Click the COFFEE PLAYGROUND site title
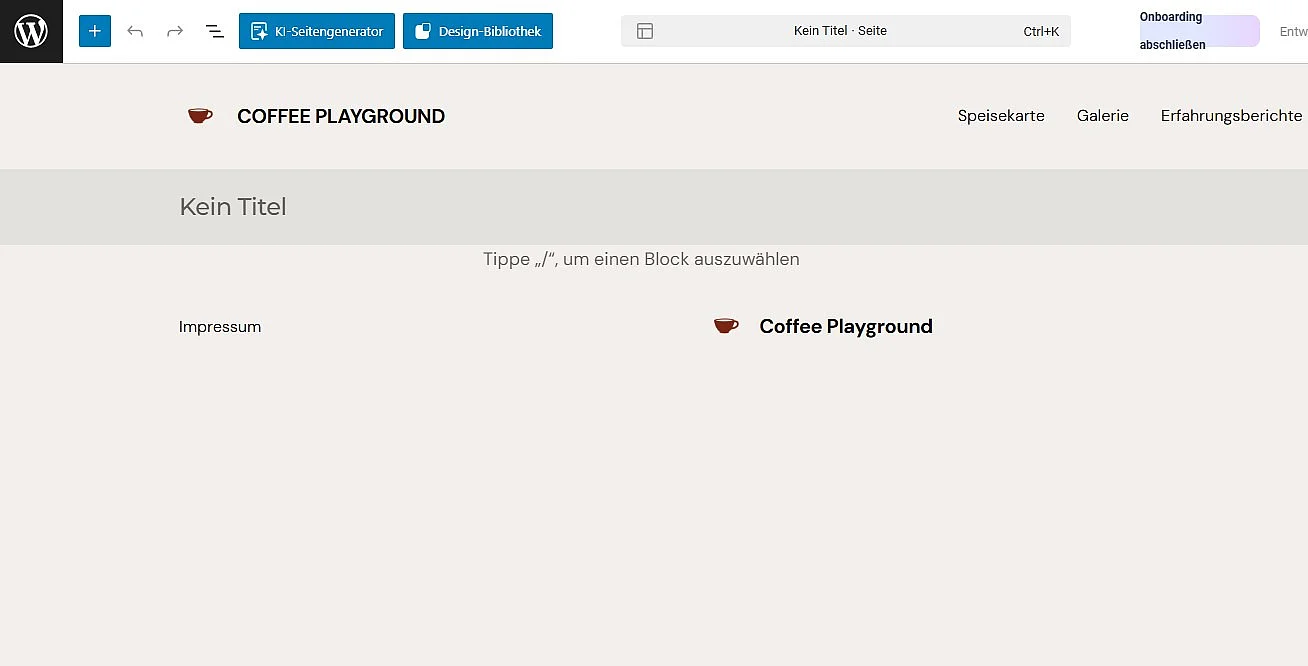 [341, 116]
